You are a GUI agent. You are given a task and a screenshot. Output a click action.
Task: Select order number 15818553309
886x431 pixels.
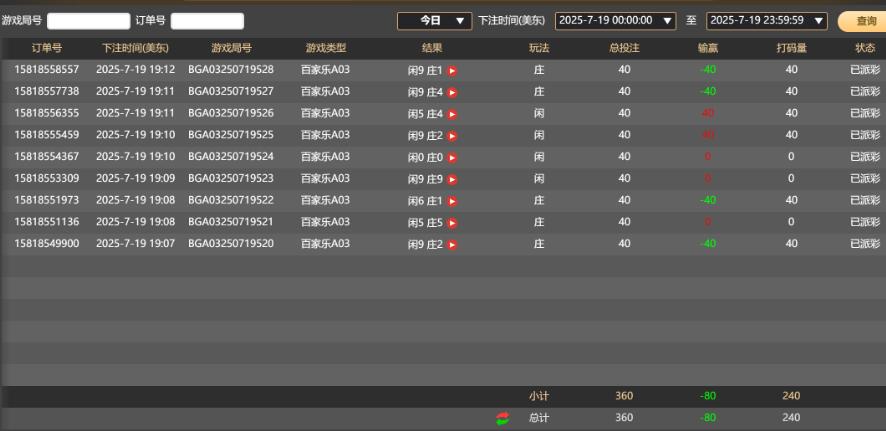47,179
